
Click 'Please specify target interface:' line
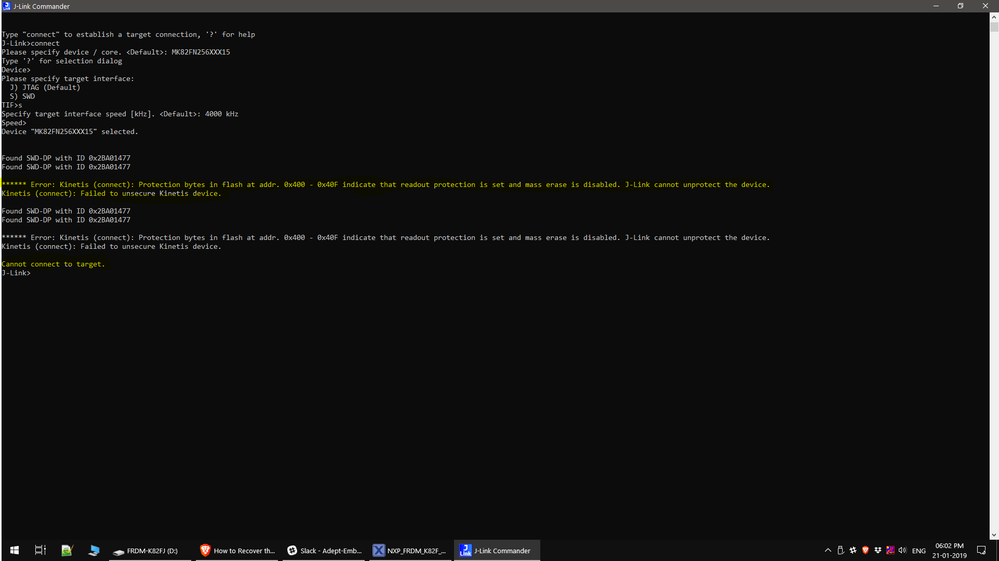tap(68, 78)
